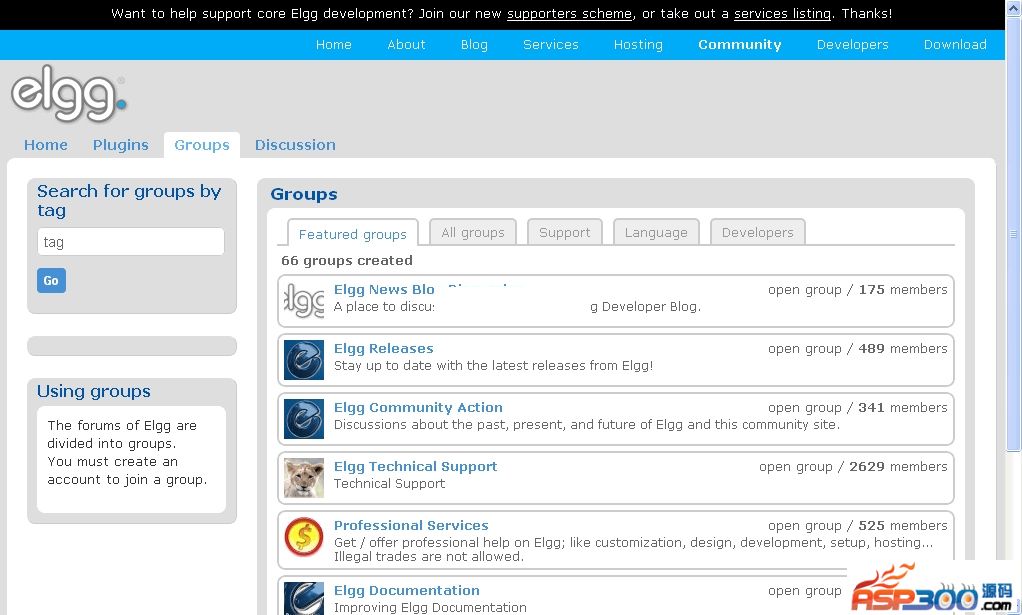Switch to community Home tab below logo
1022x615 pixels.
pos(46,145)
